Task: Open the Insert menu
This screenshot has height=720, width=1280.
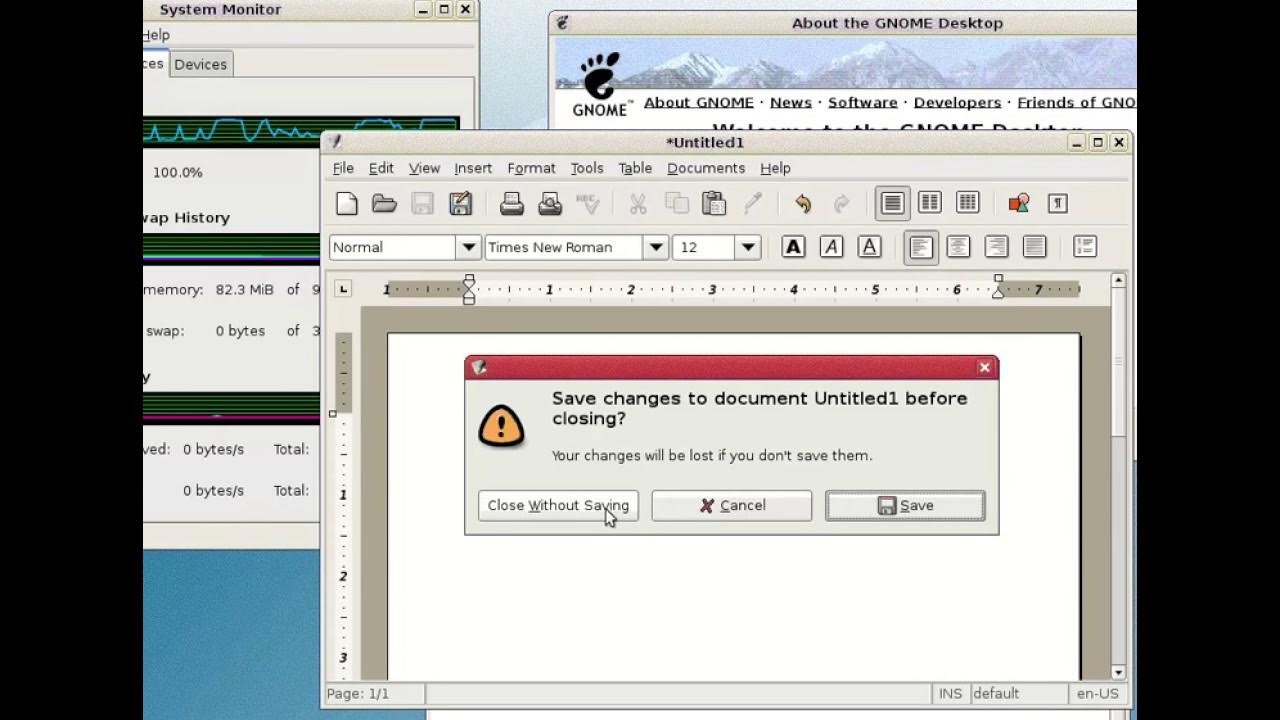Action: 473,168
